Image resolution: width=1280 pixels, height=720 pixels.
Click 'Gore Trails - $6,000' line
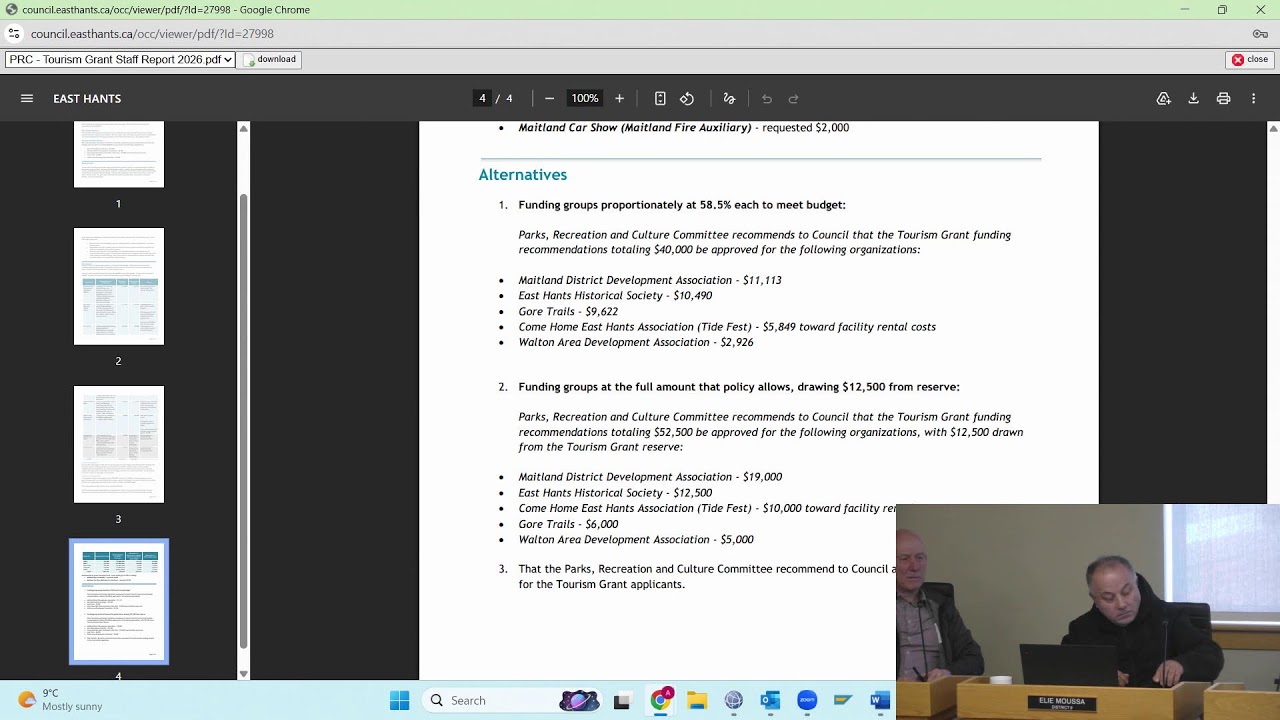click(x=568, y=524)
